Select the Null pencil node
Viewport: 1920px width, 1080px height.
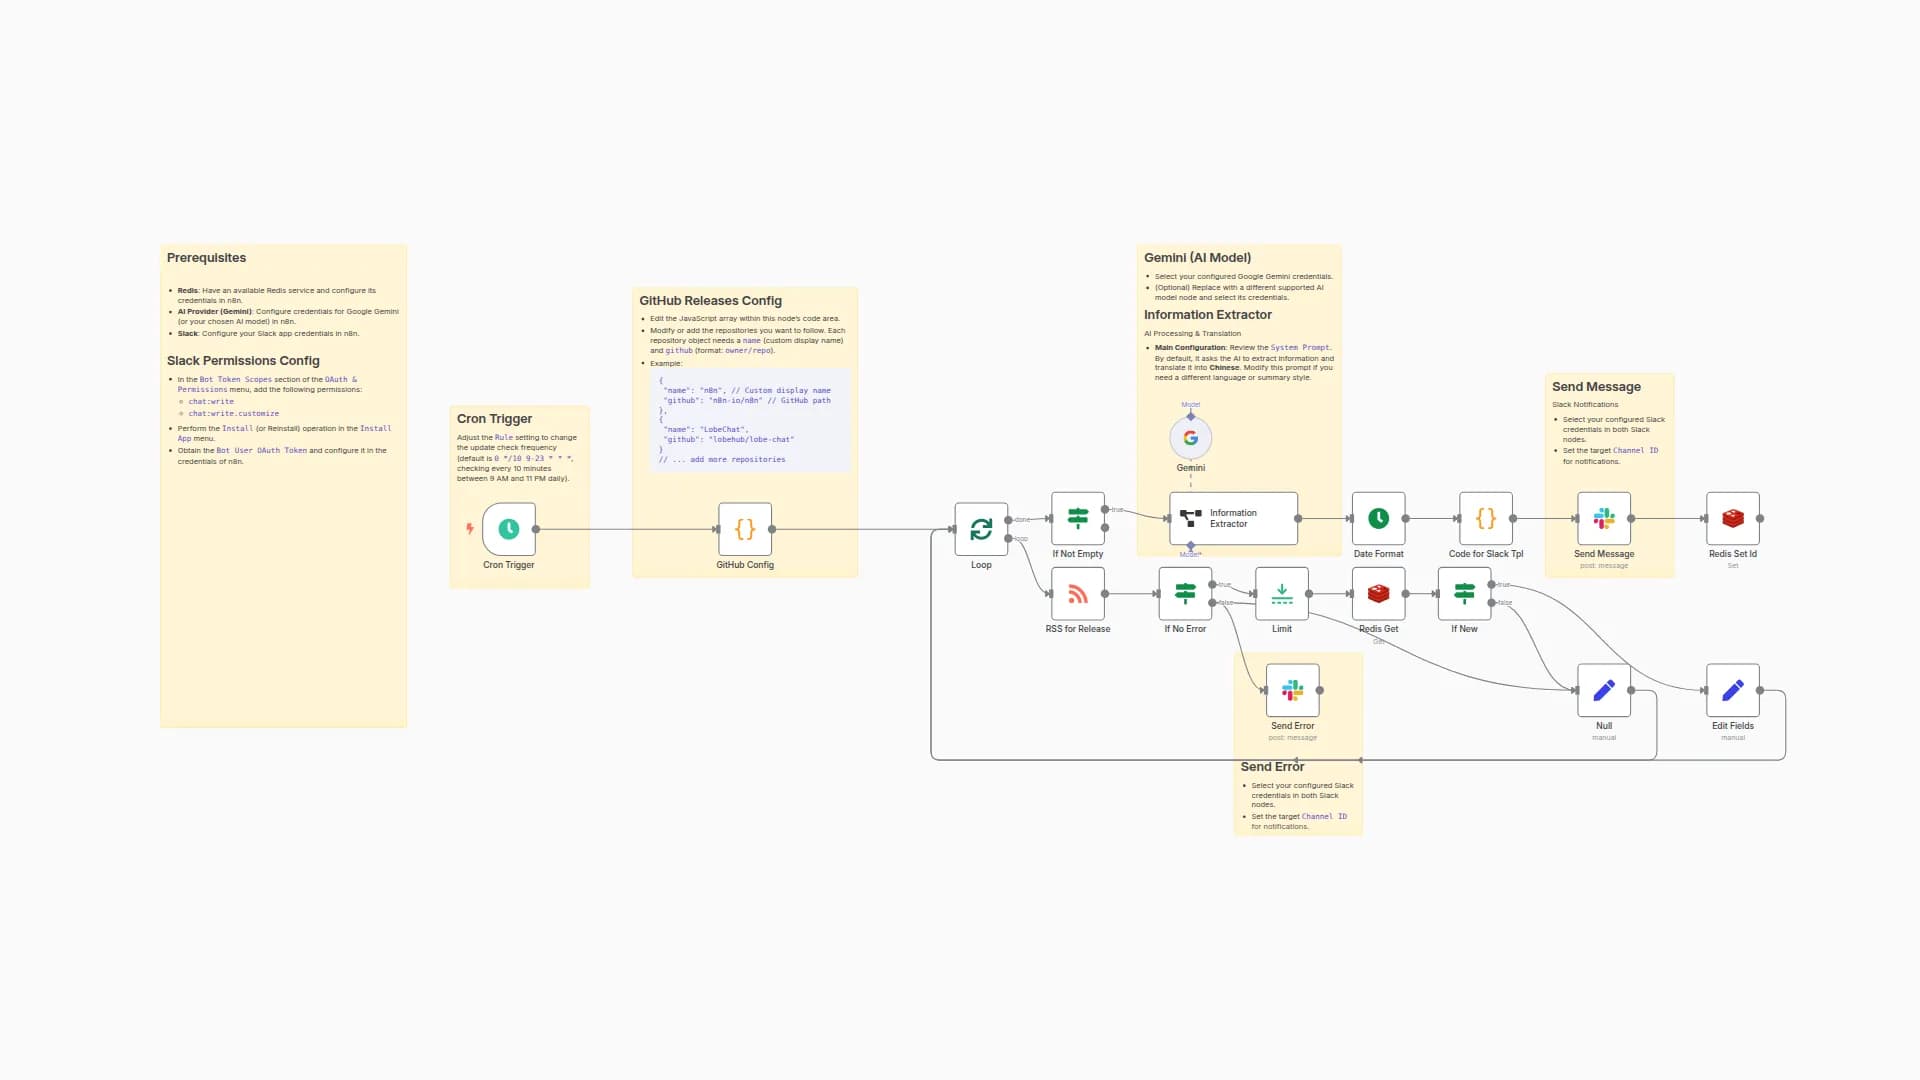tap(1604, 690)
